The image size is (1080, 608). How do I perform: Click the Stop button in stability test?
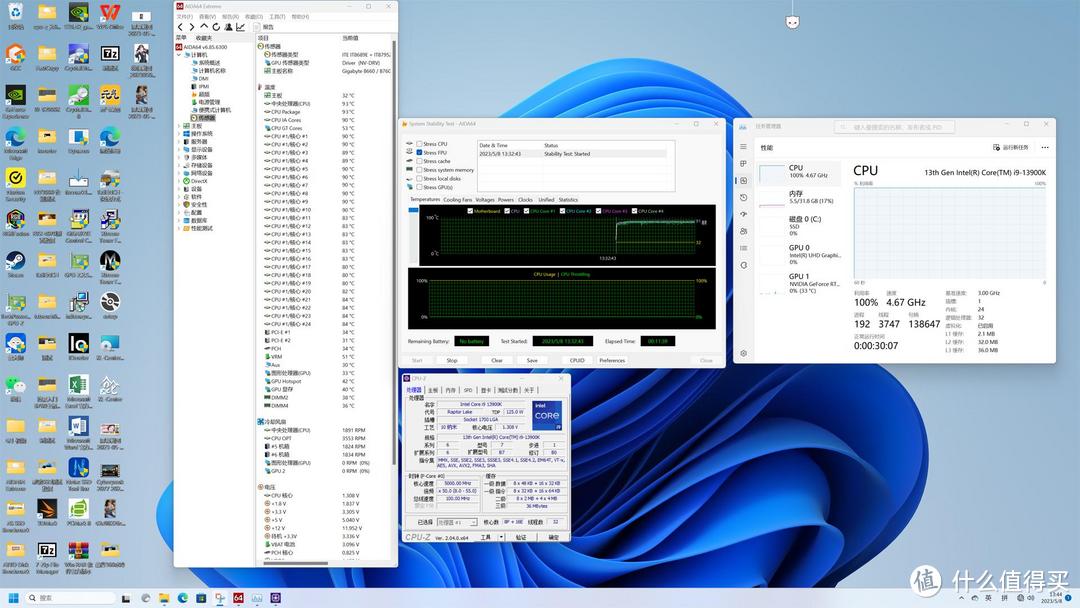coord(452,360)
